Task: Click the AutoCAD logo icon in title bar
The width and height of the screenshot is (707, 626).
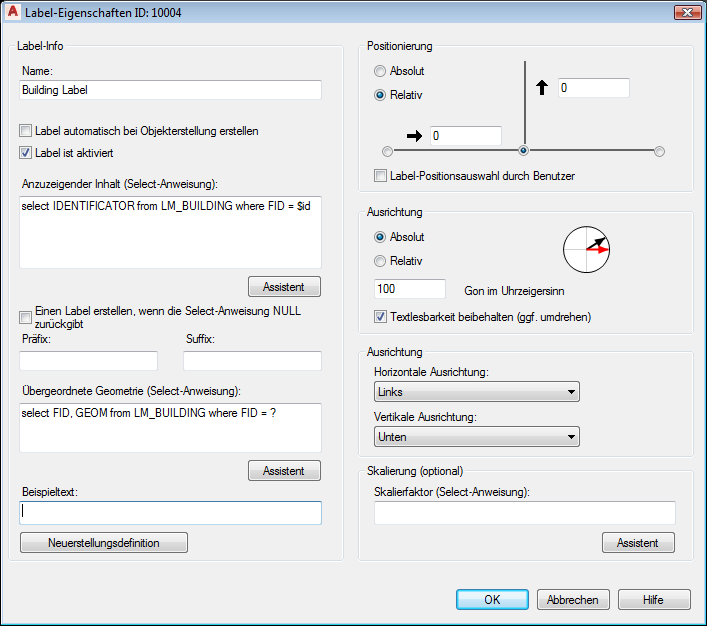Action: 13,12
